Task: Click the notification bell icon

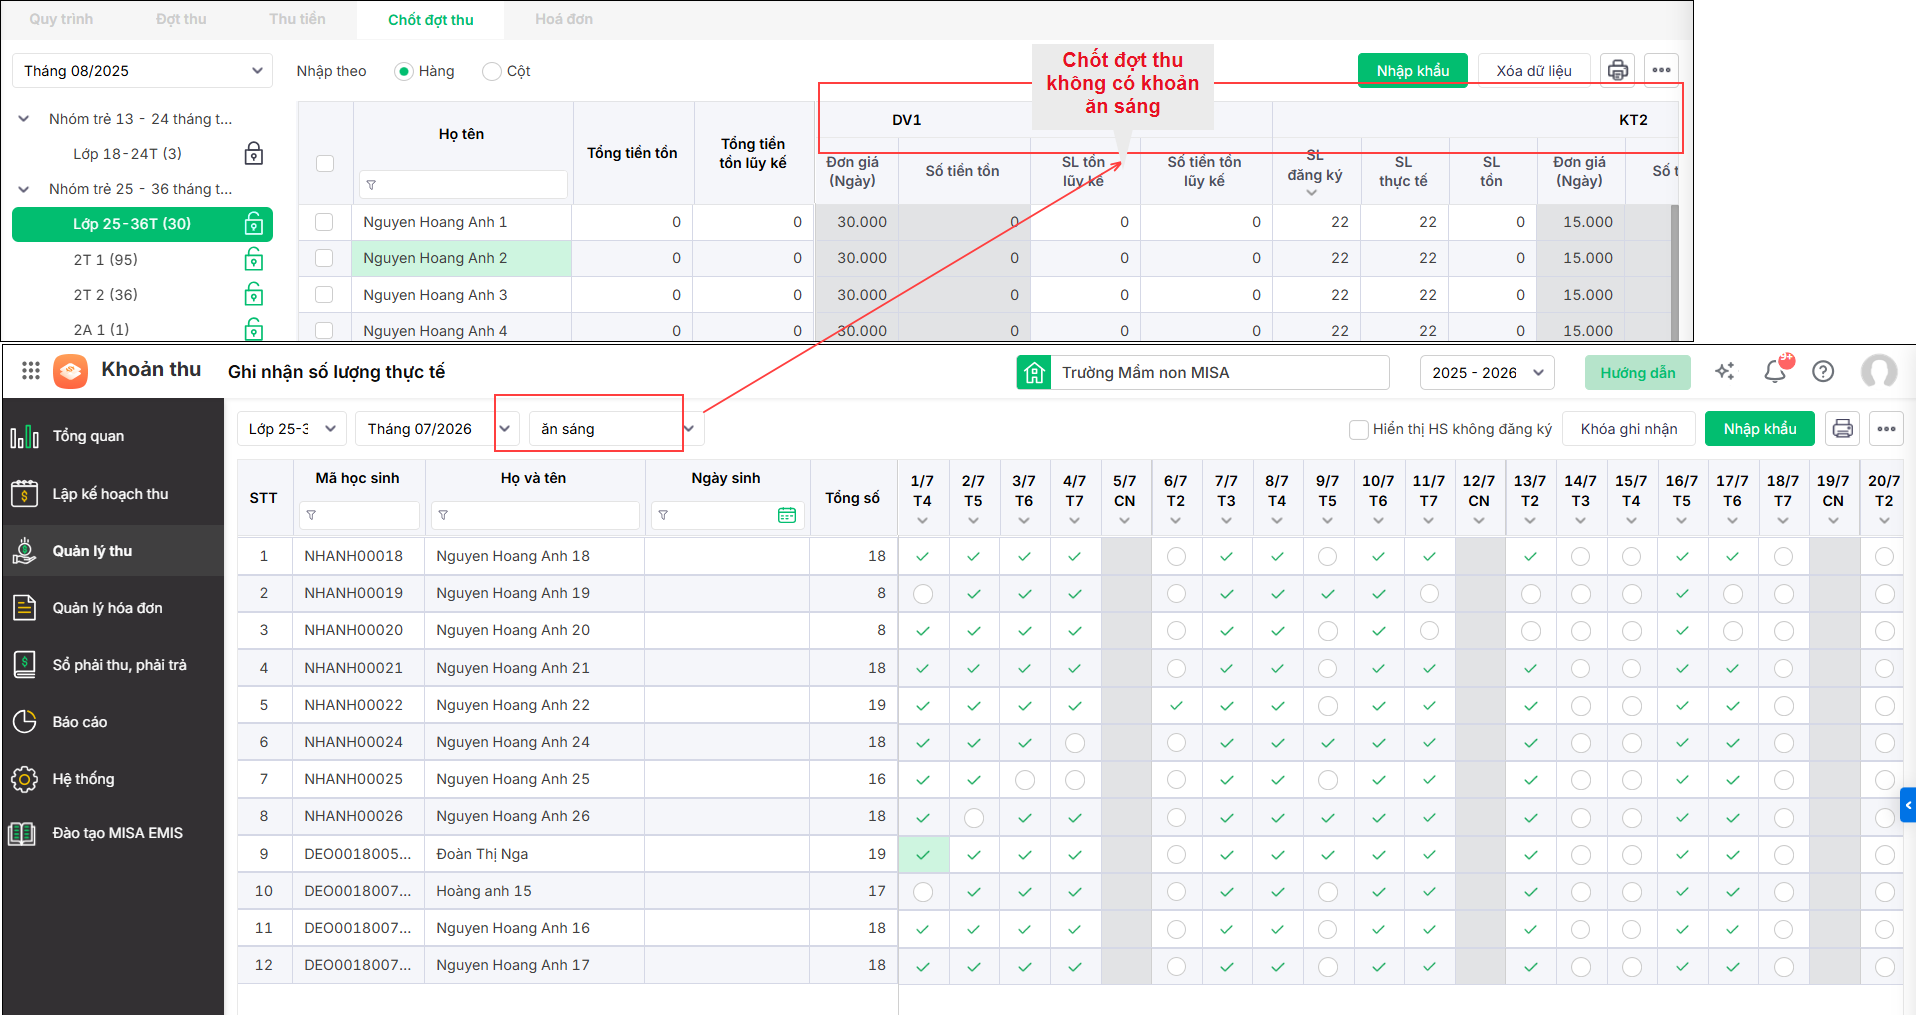Action: tap(1775, 371)
